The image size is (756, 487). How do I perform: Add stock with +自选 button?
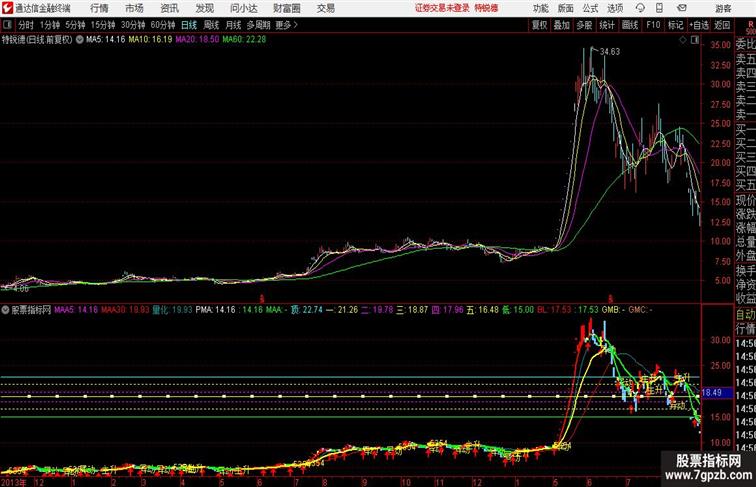699,25
